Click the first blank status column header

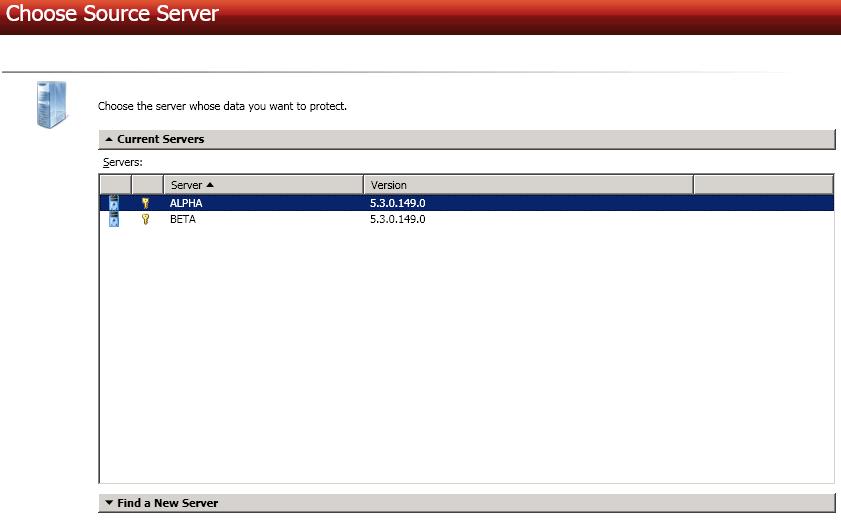115,185
